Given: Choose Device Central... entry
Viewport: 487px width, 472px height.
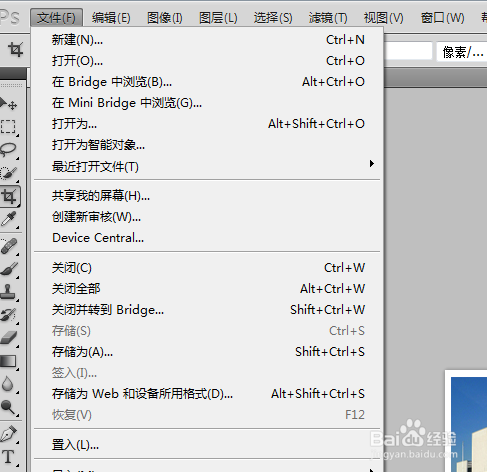Looking at the screenshot, I should pos(208,238).
